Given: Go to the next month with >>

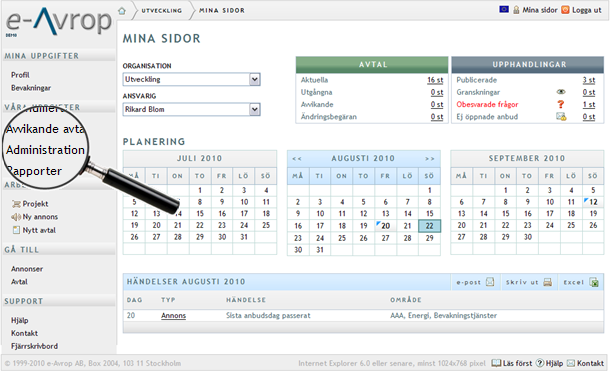Looking at the screenshot, I should [430, 159].
